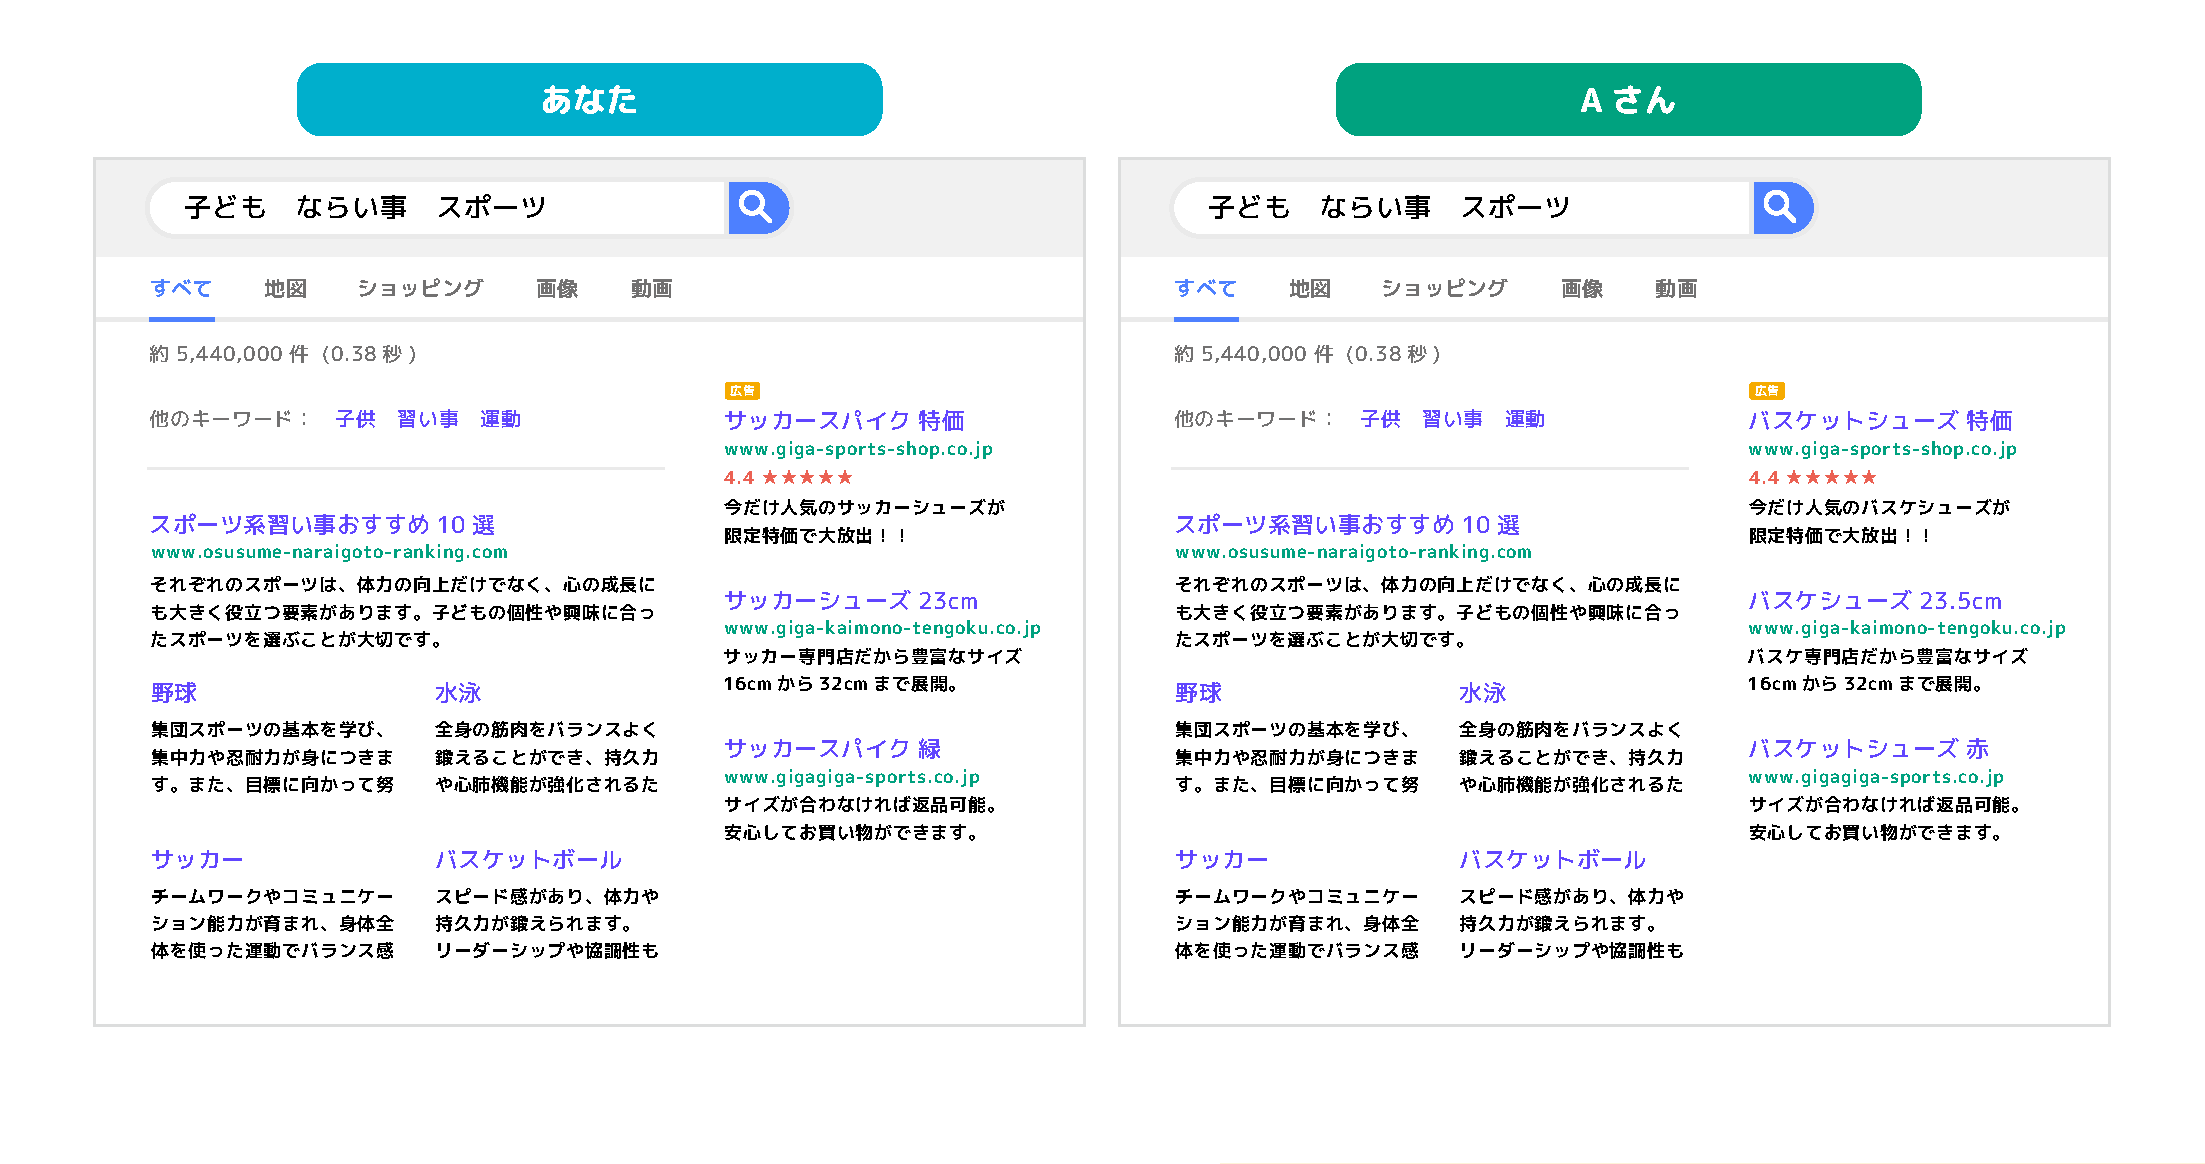Switch to the ショッピング tab on あなた's screen
Screen dimensions: 2205x1164
coord(419,288)
